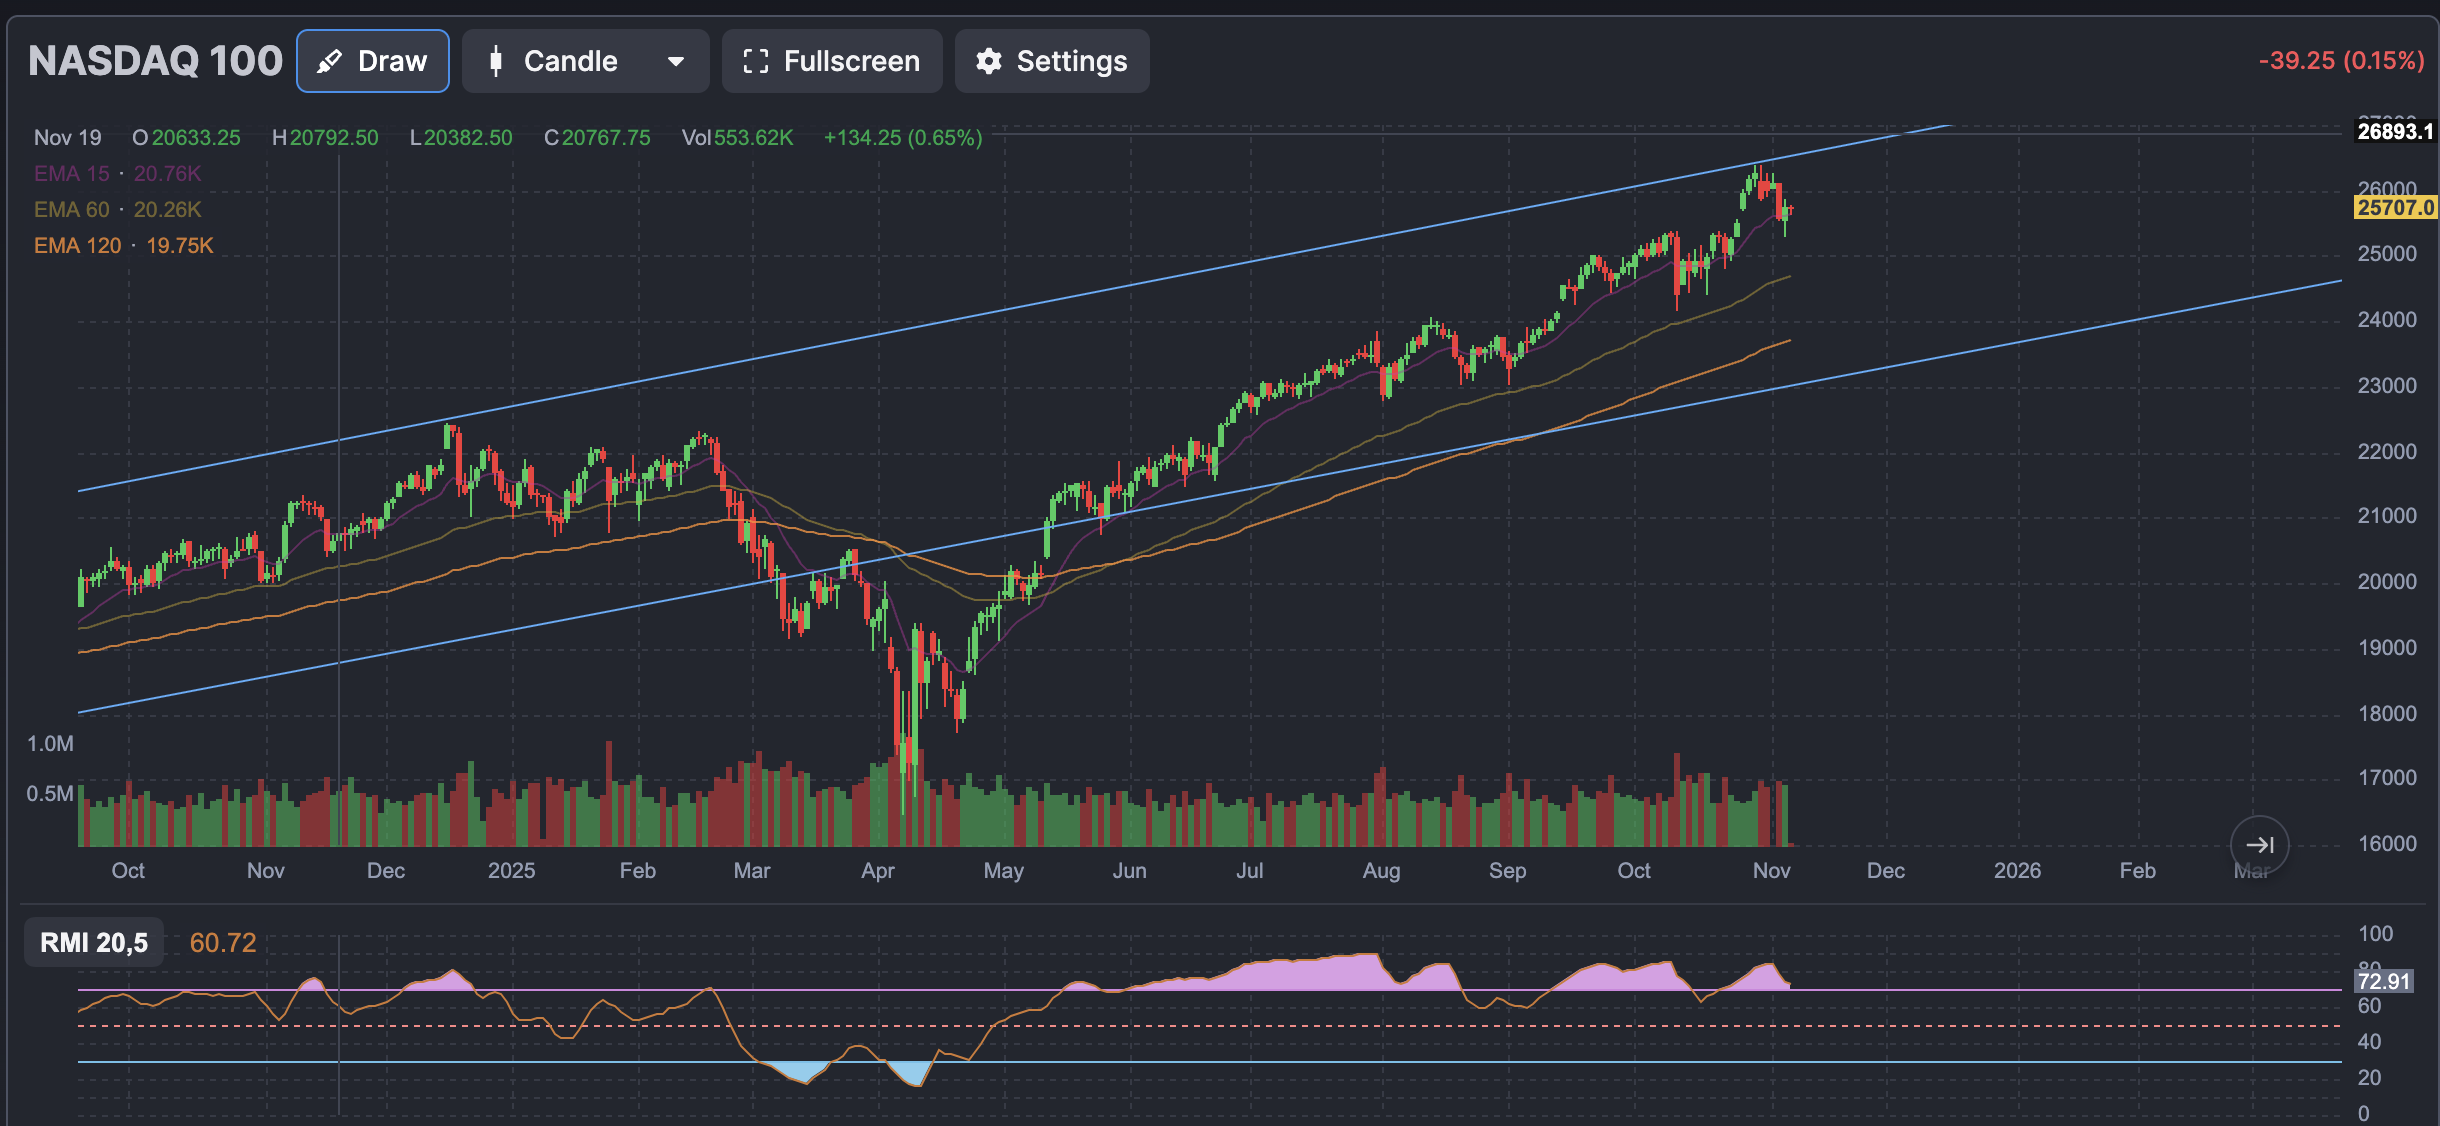Jump to latest bar with arrow button

[x=2258, y=845]
